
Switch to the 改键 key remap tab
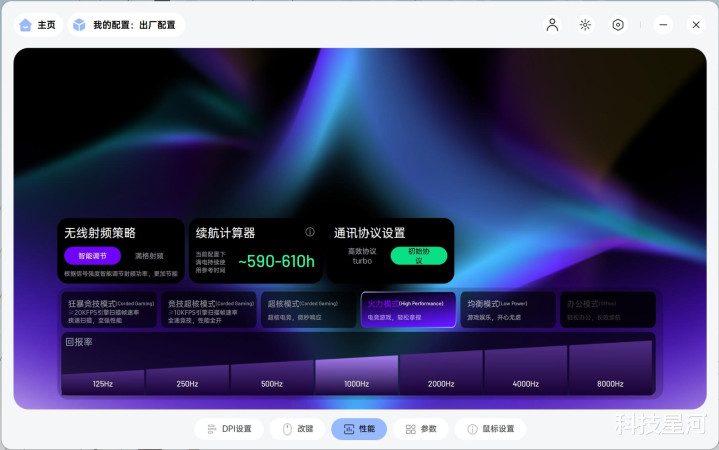click(298, 429)
